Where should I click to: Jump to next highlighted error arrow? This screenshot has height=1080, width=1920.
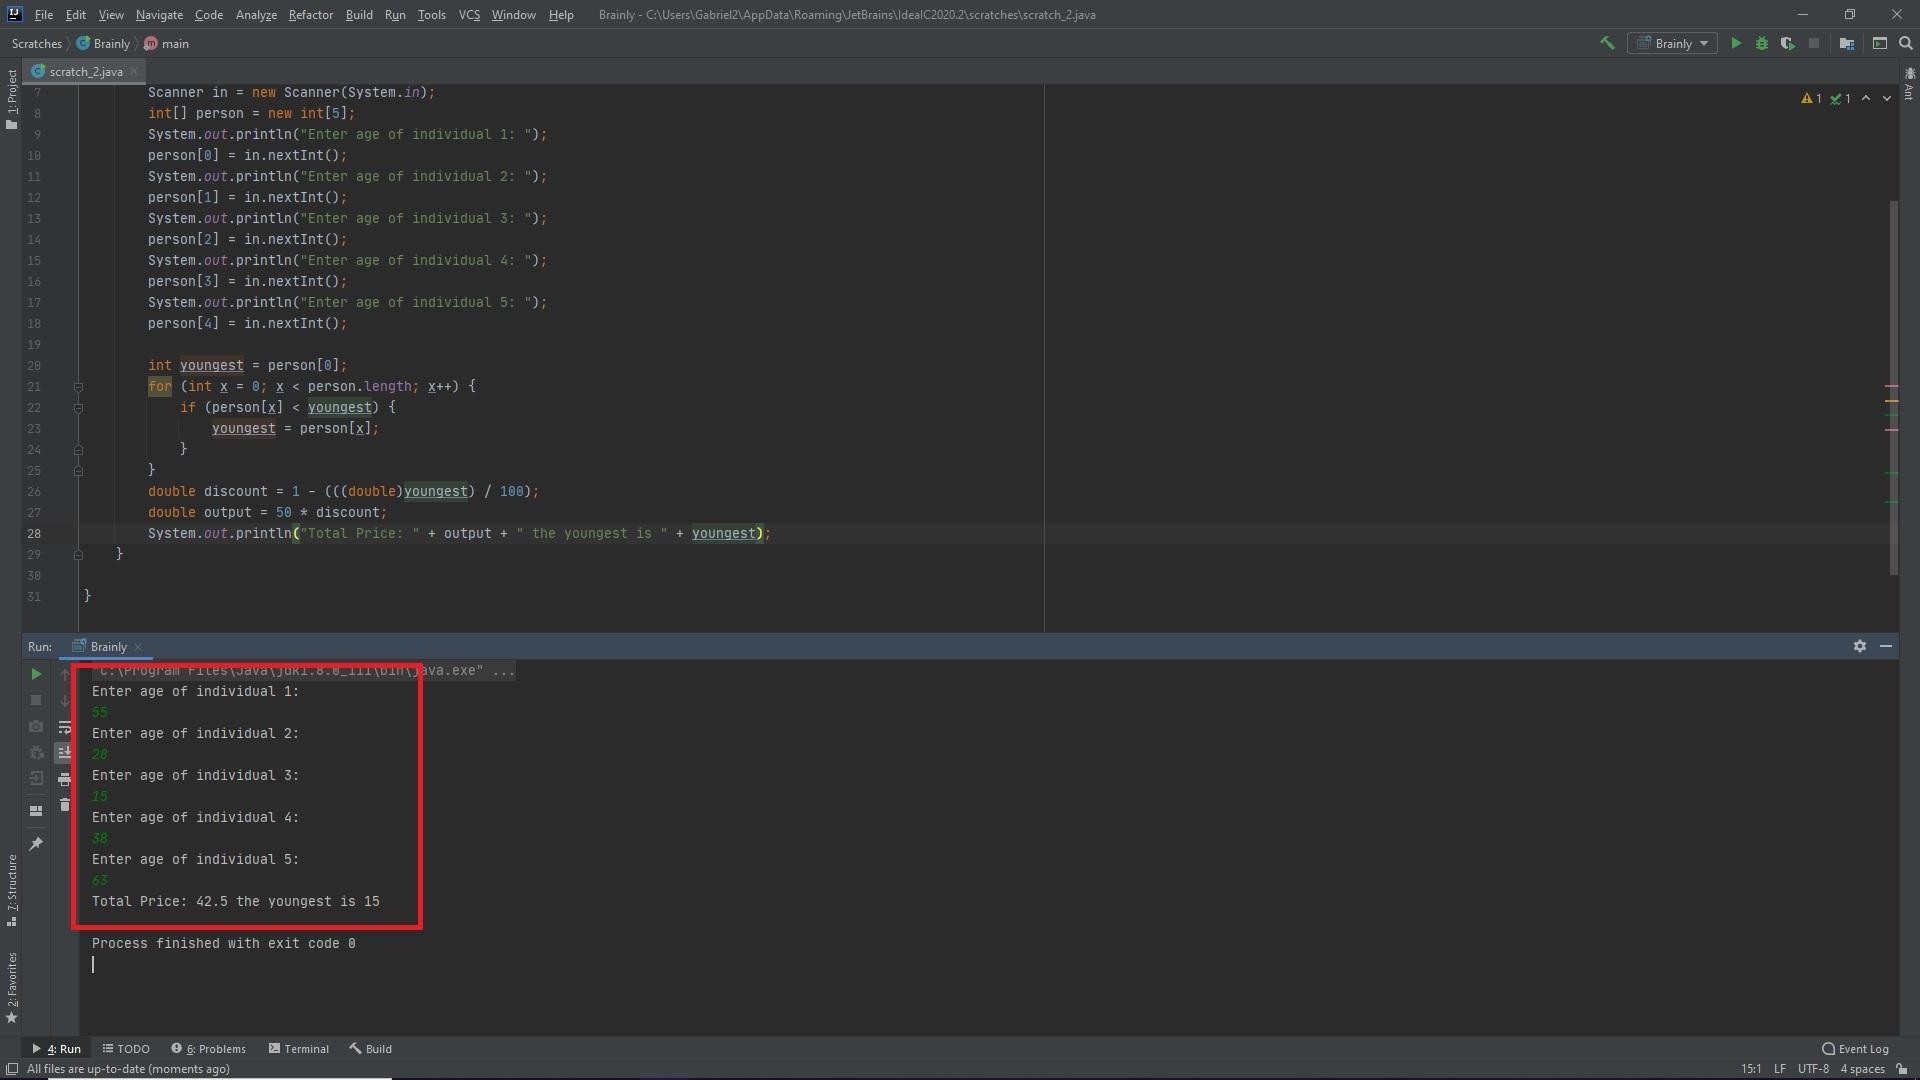(1886, 98)
